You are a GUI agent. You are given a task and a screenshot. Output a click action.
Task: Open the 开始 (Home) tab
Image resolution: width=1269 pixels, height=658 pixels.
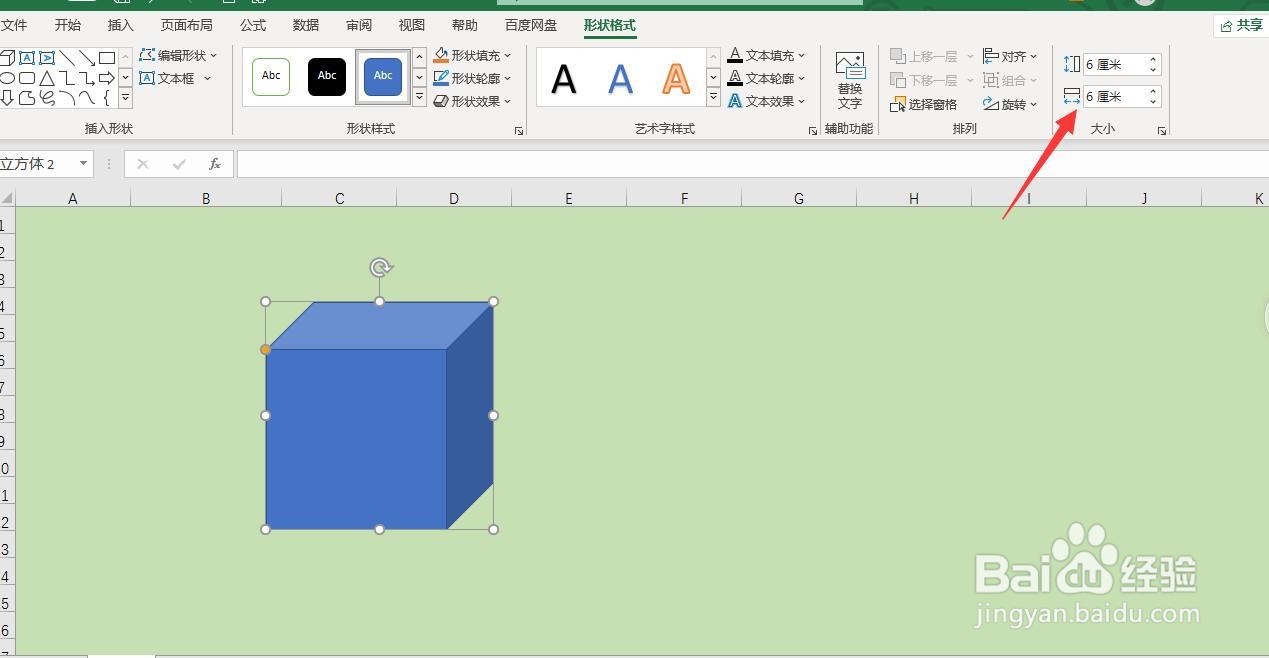point(68,25)
